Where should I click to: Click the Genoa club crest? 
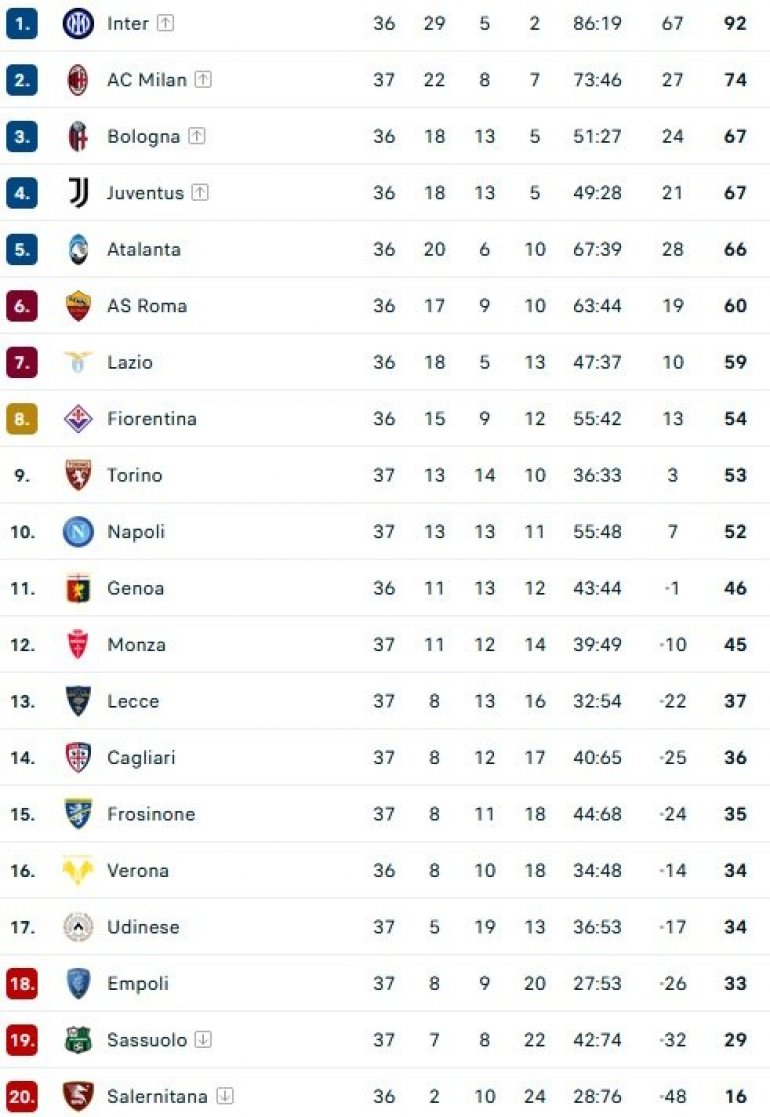[78, 588]
